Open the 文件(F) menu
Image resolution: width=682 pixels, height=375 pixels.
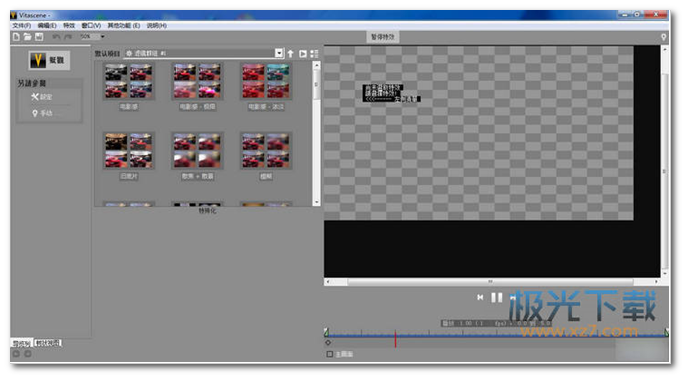(x=22, y=26)
